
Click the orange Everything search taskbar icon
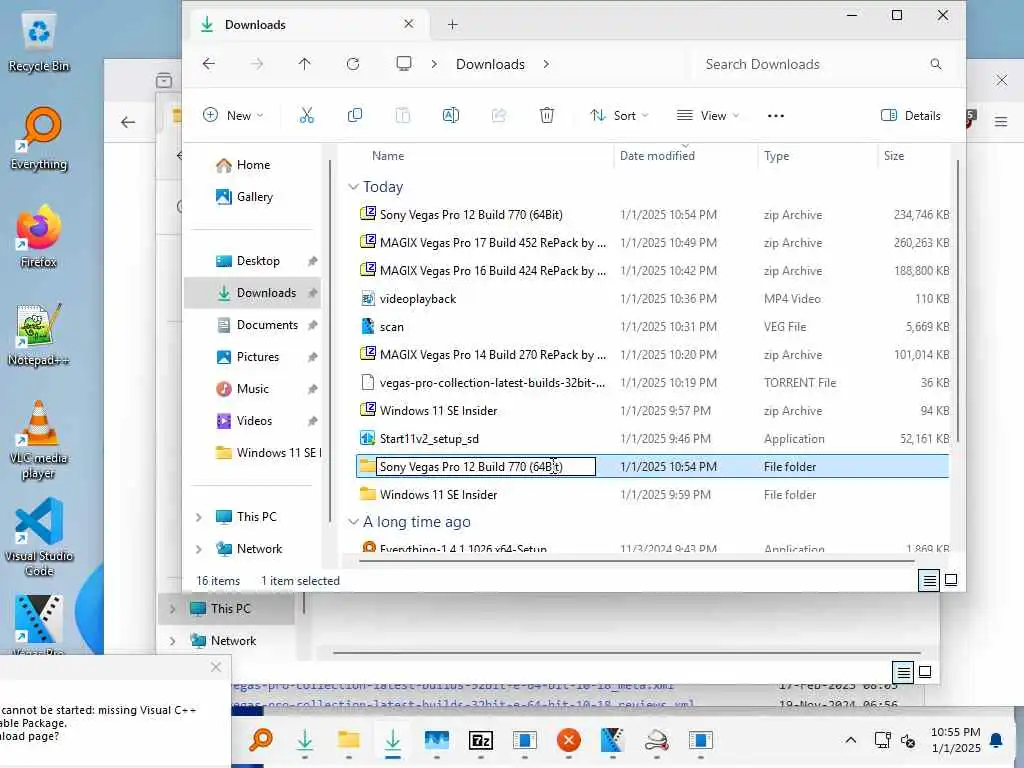coord(261,741)
